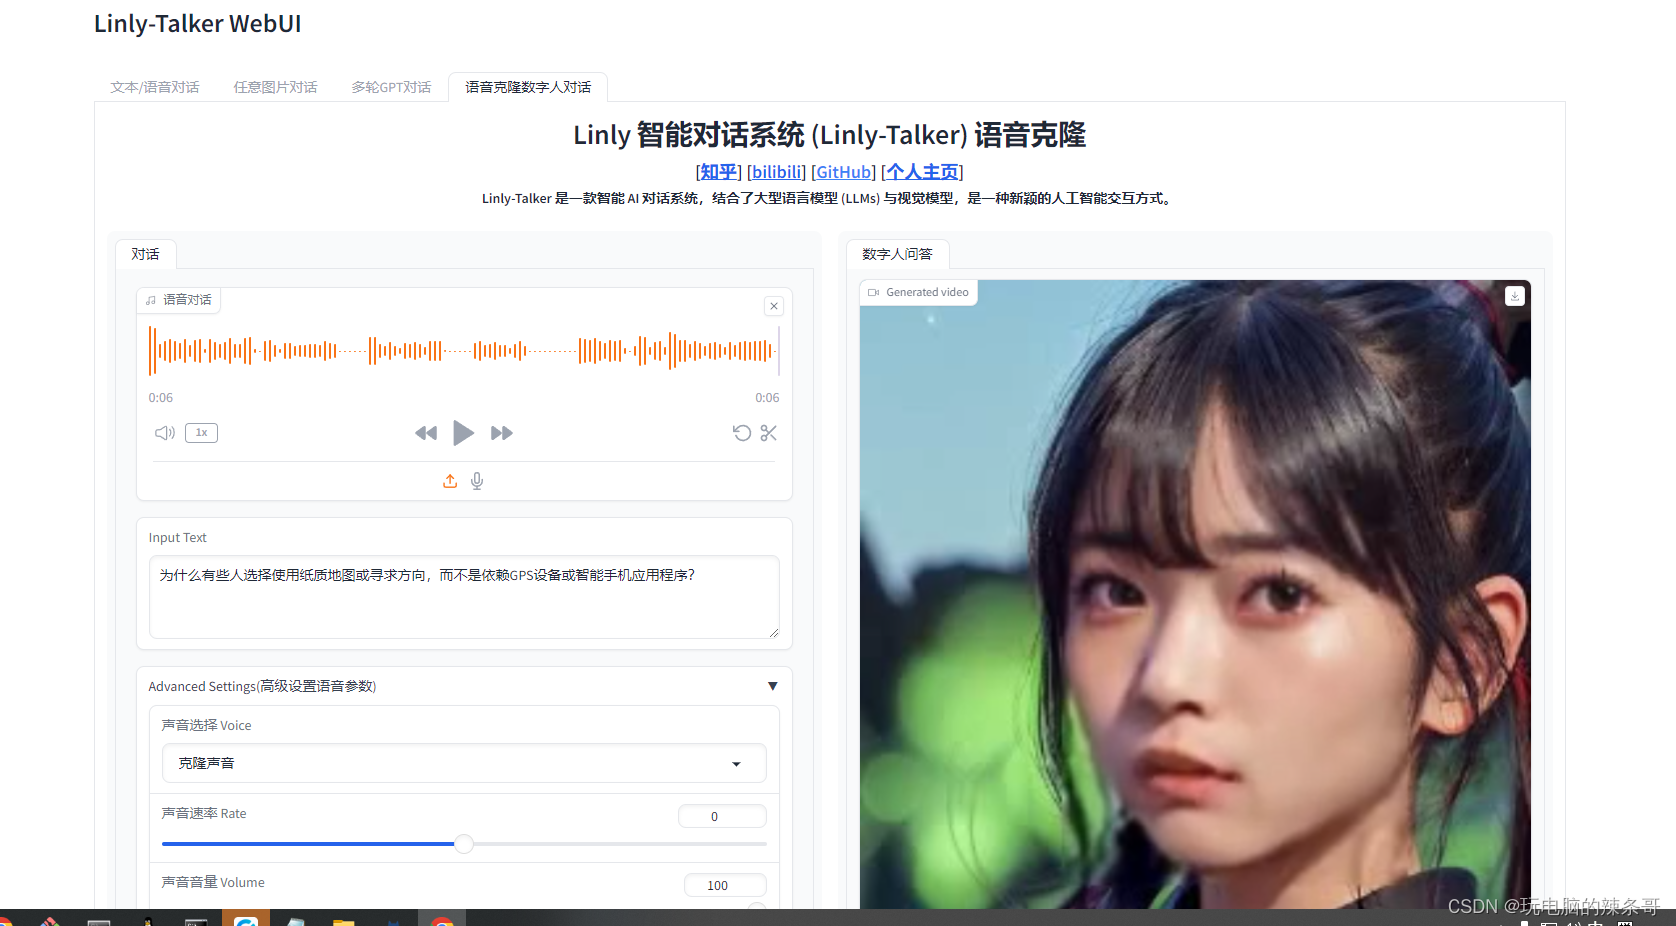Click the 语音对话 audio label

click(179, 300)
